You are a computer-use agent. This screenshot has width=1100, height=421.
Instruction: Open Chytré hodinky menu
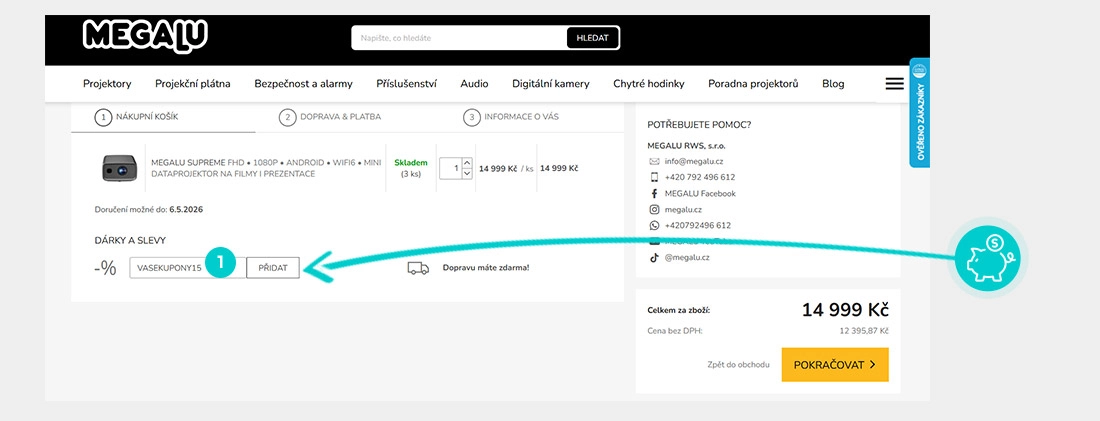click(x=649, y=83)
